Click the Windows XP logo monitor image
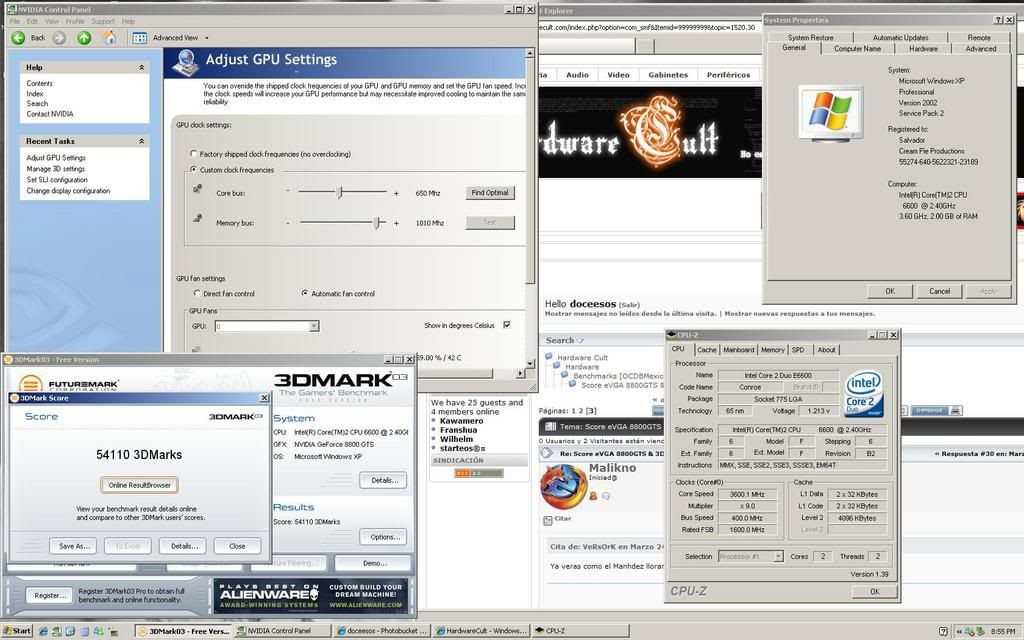The image size is (1024, 640). 831,112
